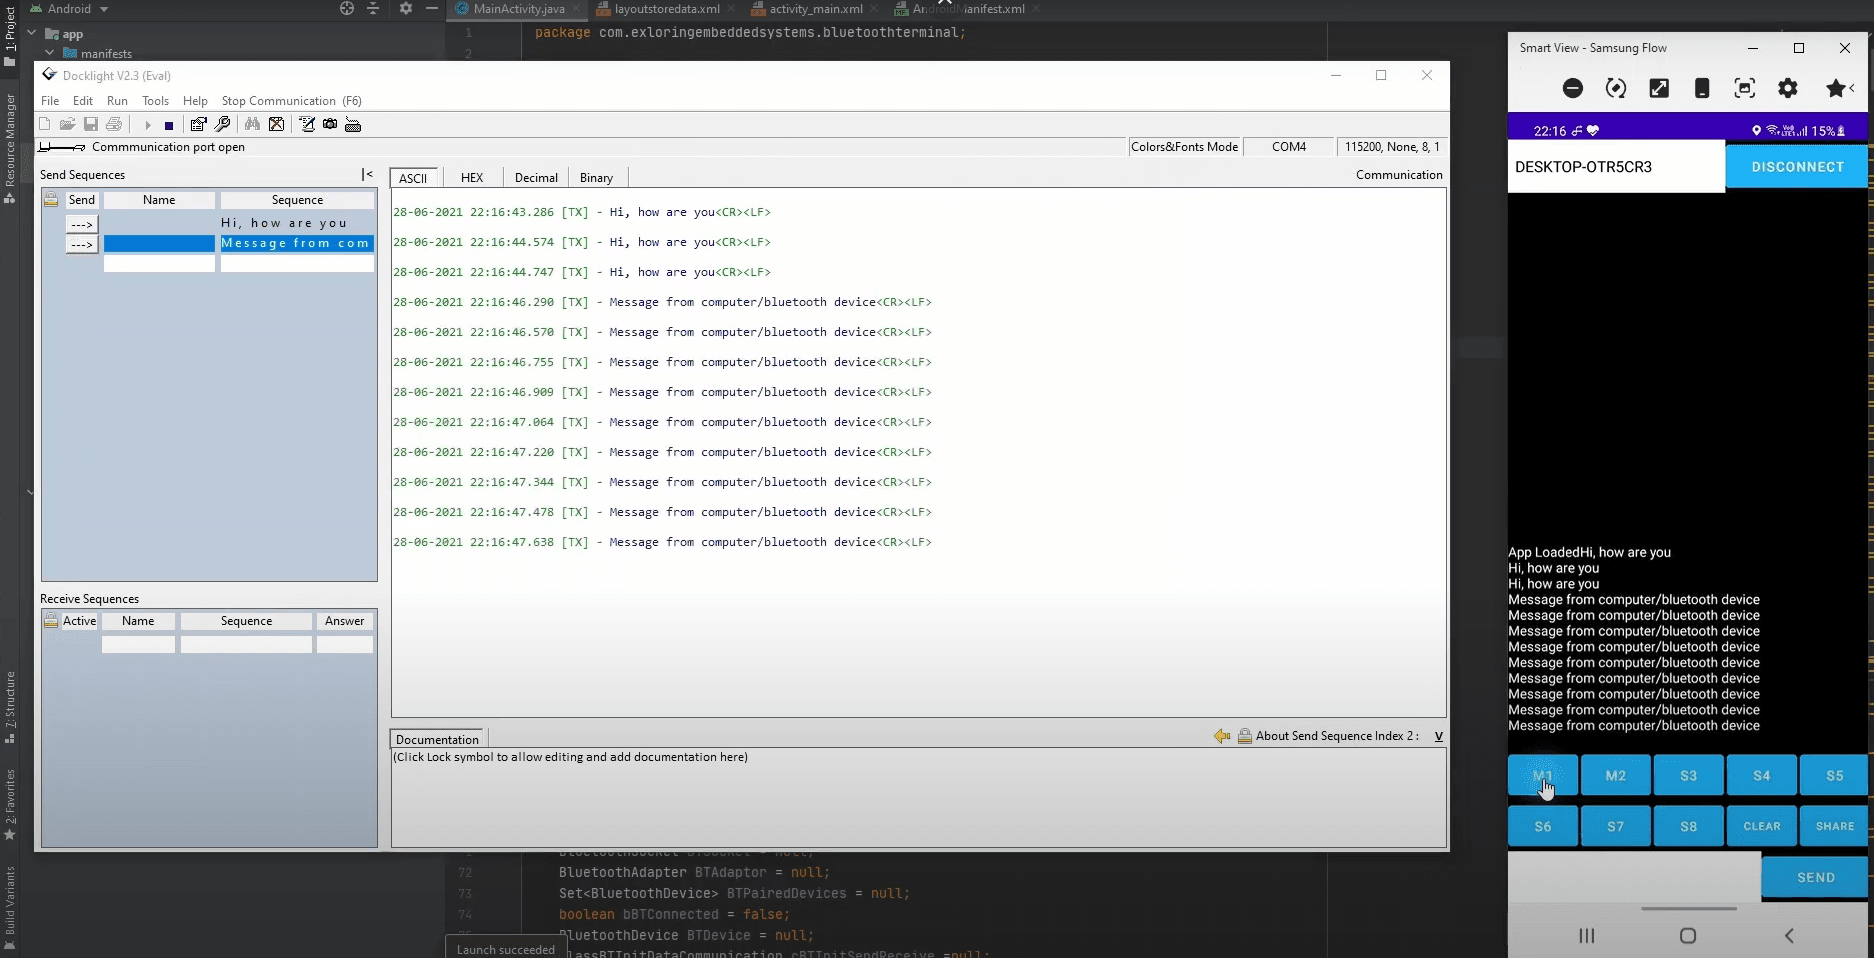Click the rotate screen icon in Samsung Flow
This screenshot has height=958, width=1874.
(x=1616, y=88)
